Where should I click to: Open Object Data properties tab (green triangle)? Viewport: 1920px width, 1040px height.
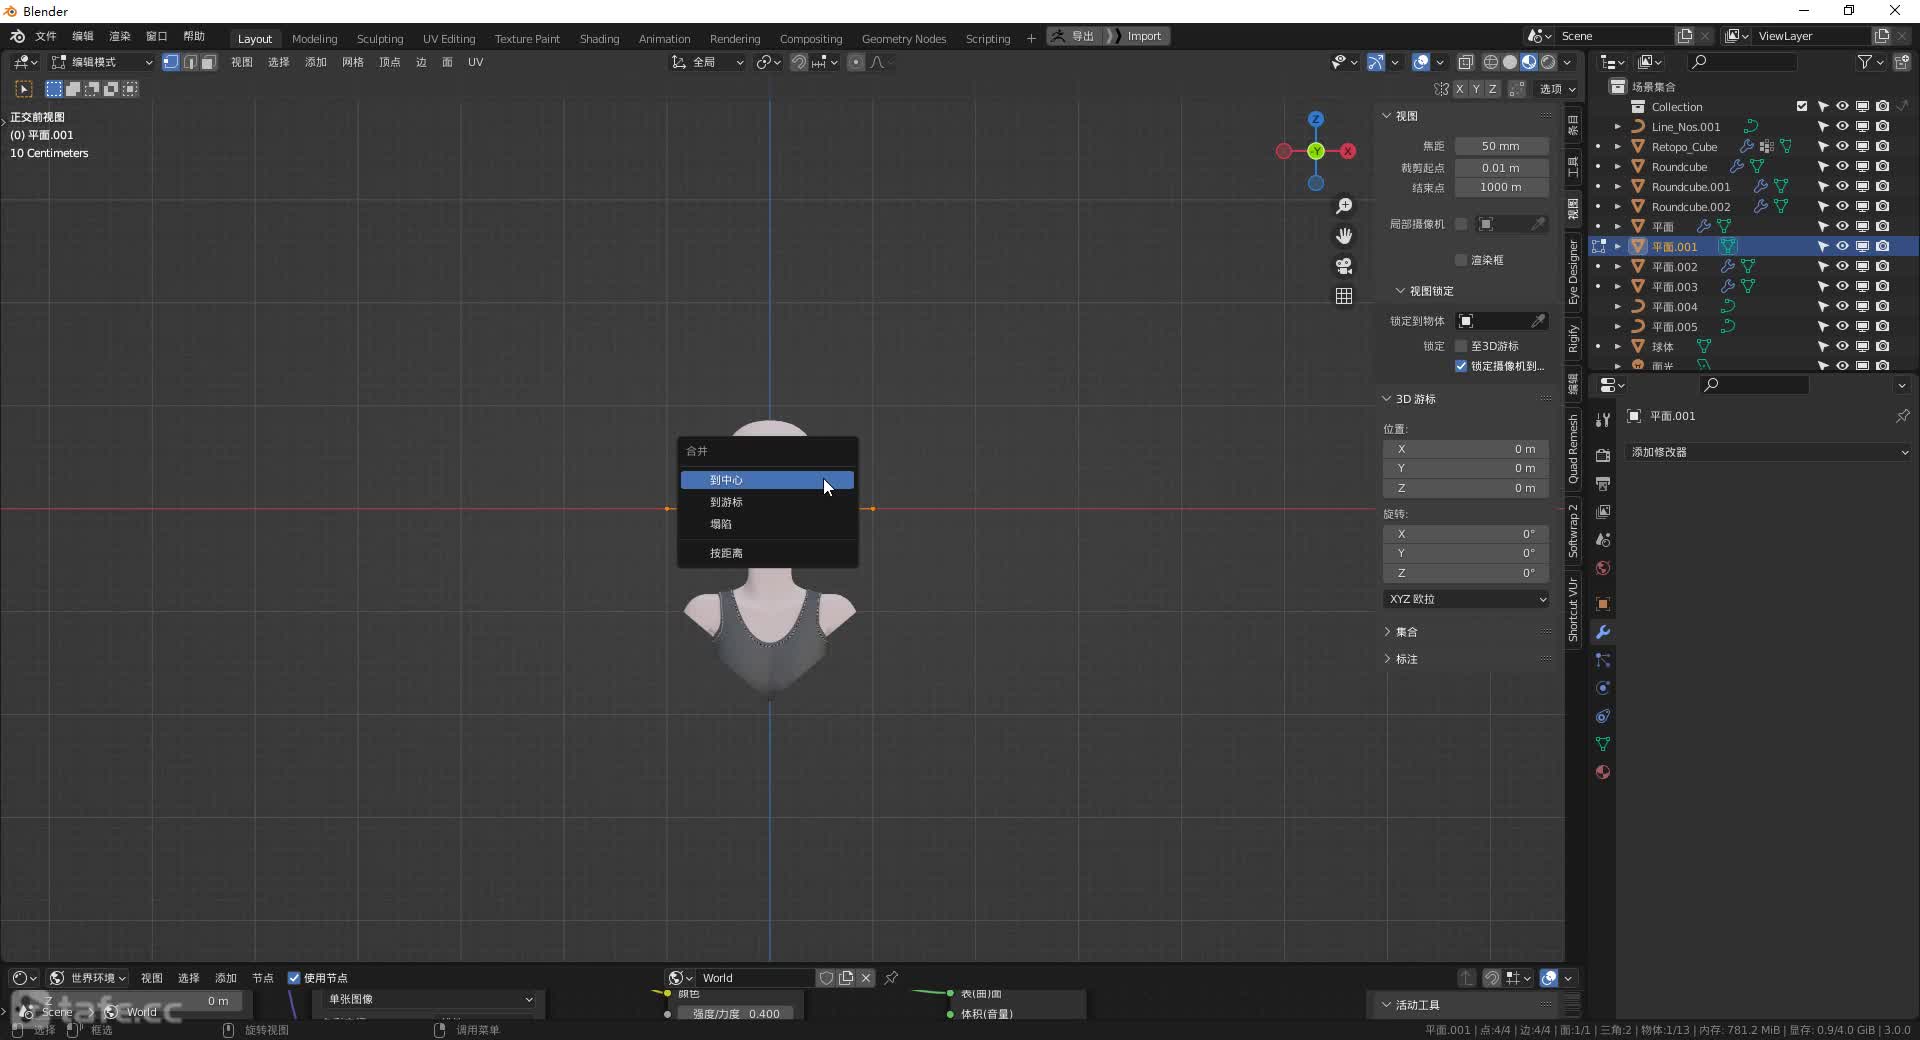(x=1603, y=744)
